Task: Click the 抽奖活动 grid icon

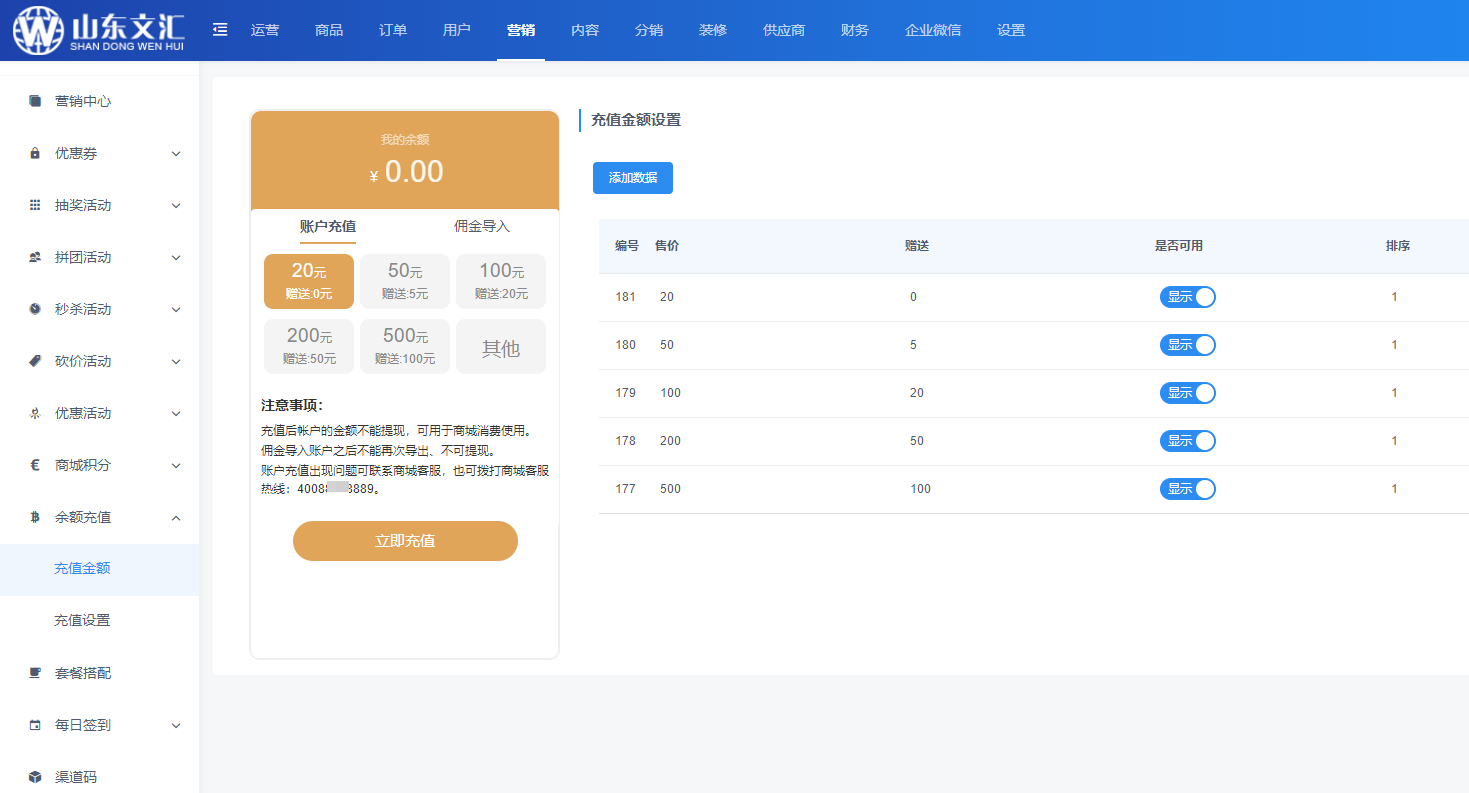Action: (35, 205)
